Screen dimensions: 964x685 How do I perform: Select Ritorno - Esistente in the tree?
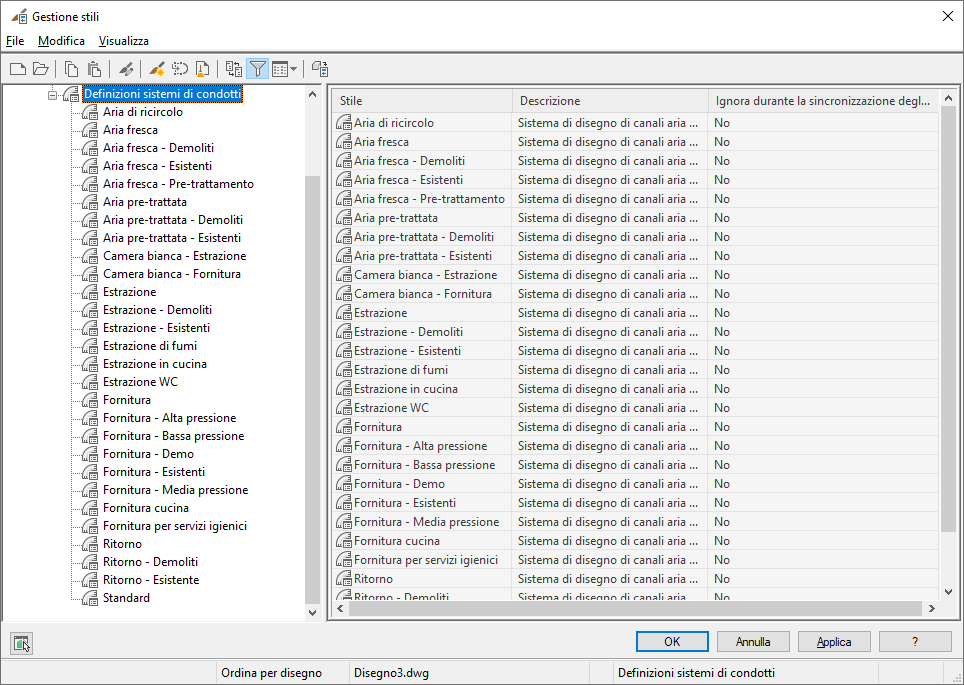[x=151, y=580]
